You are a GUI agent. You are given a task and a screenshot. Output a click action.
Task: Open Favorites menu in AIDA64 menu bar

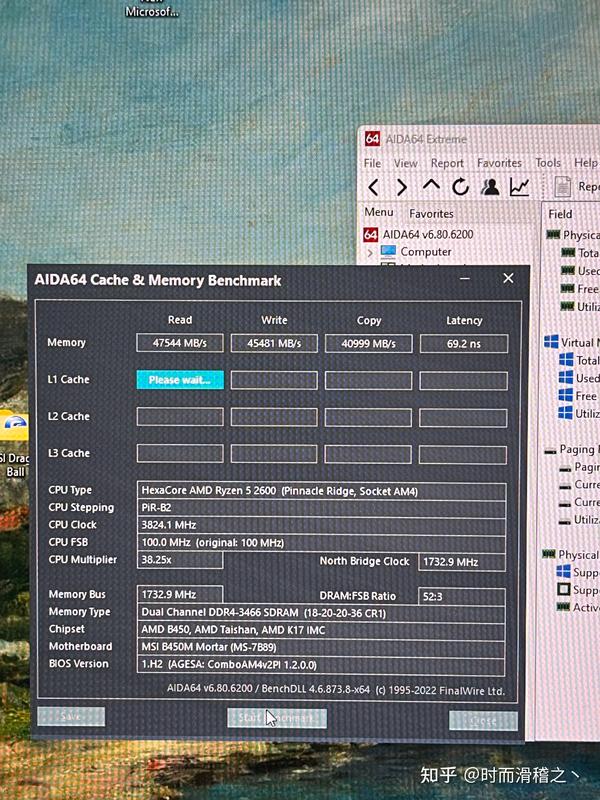pyautogui.click(x=499, y=163)
